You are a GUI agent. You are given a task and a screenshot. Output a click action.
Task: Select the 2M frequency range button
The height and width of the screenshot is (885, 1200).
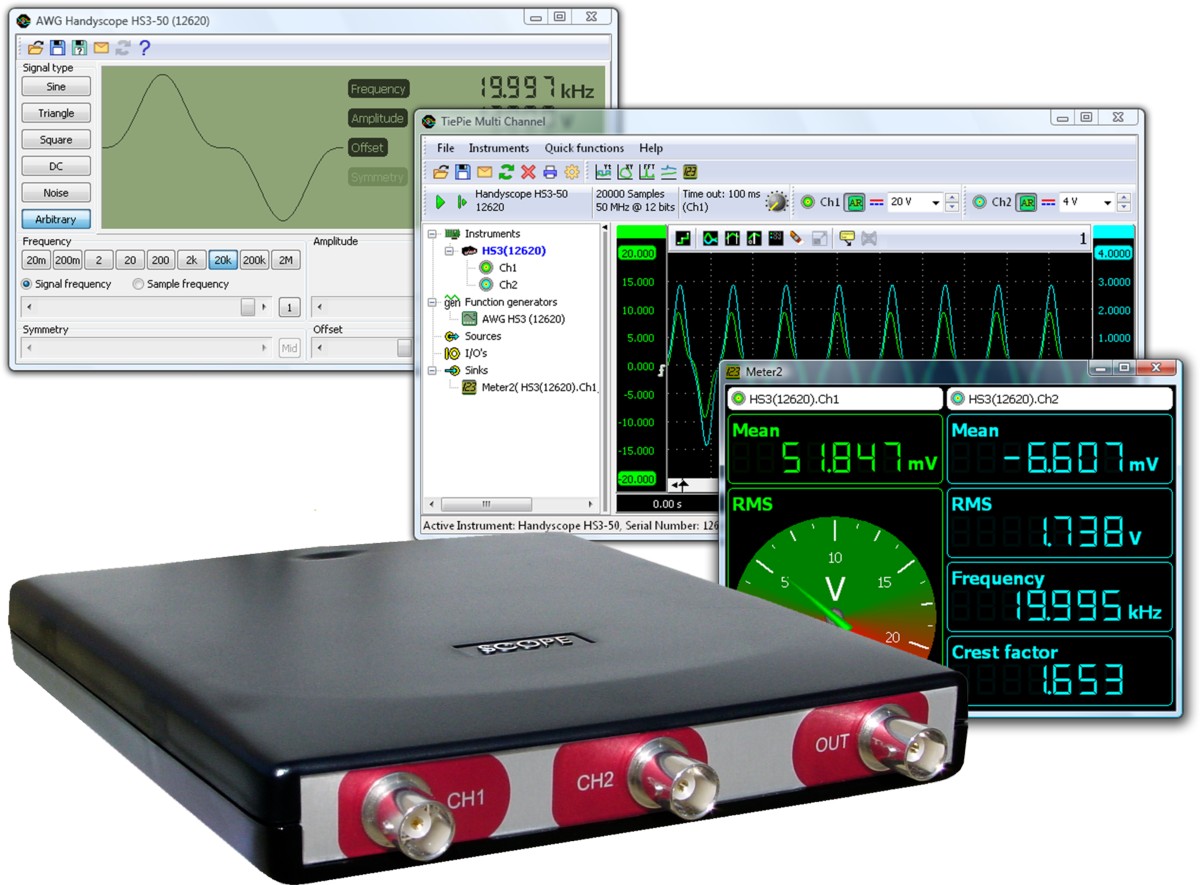[286, 260]
